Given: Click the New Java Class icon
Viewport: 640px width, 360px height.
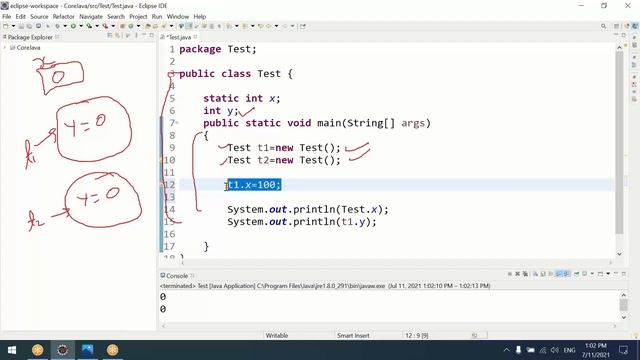Looking at the screenshot, I should 131,26.
